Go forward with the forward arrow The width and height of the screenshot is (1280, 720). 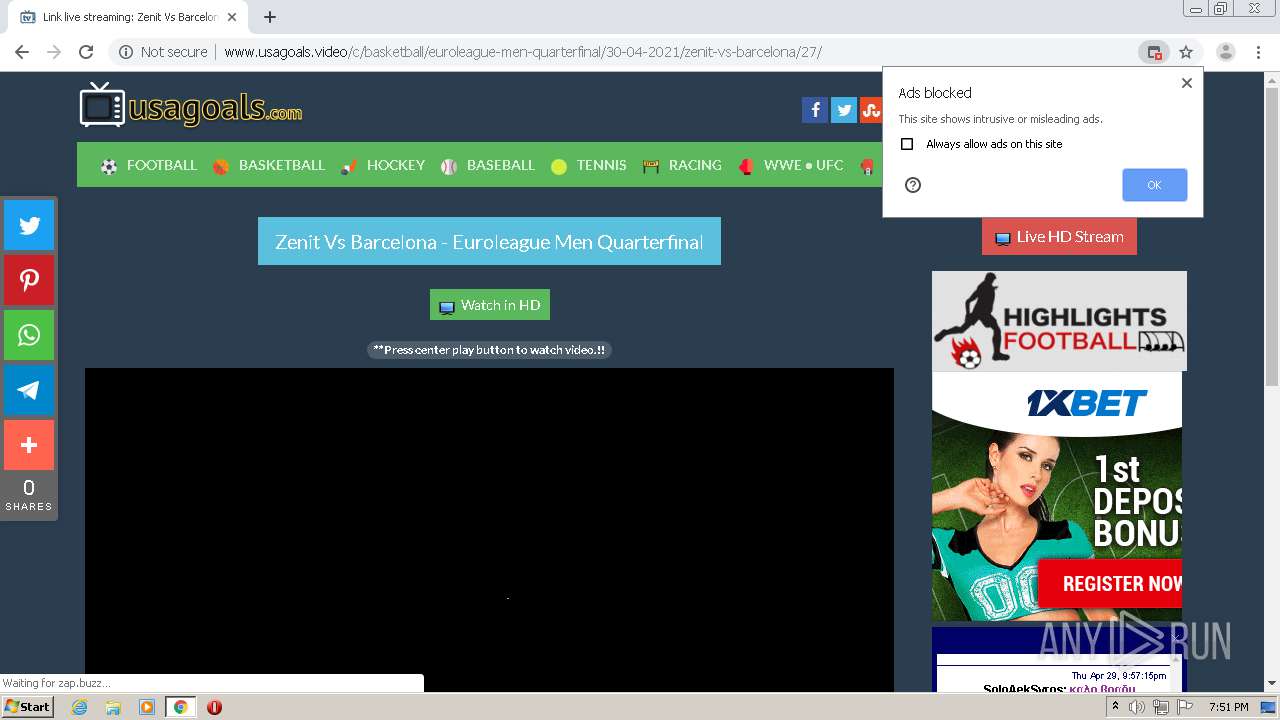point(54,52)
